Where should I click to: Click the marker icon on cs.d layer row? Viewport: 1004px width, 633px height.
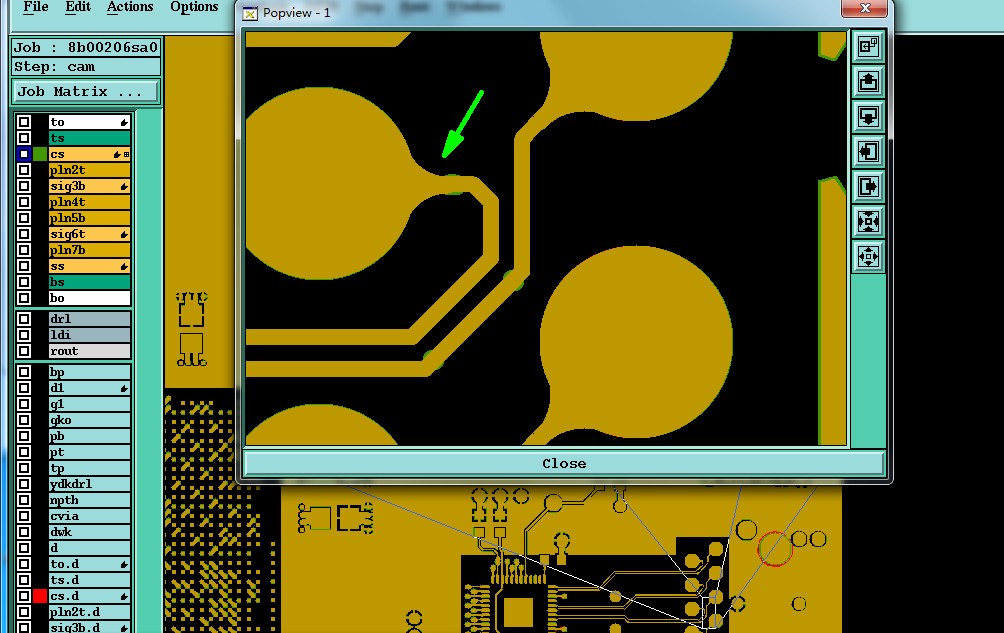124,596
